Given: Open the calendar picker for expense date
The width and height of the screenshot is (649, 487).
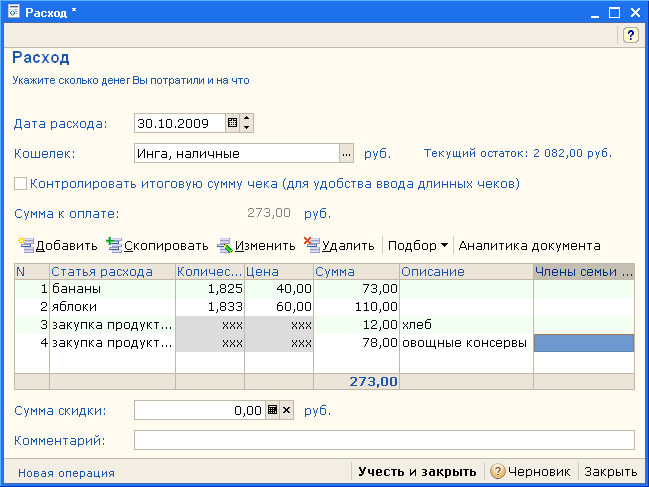Looking at the screenshot, I should pos(233,123).
